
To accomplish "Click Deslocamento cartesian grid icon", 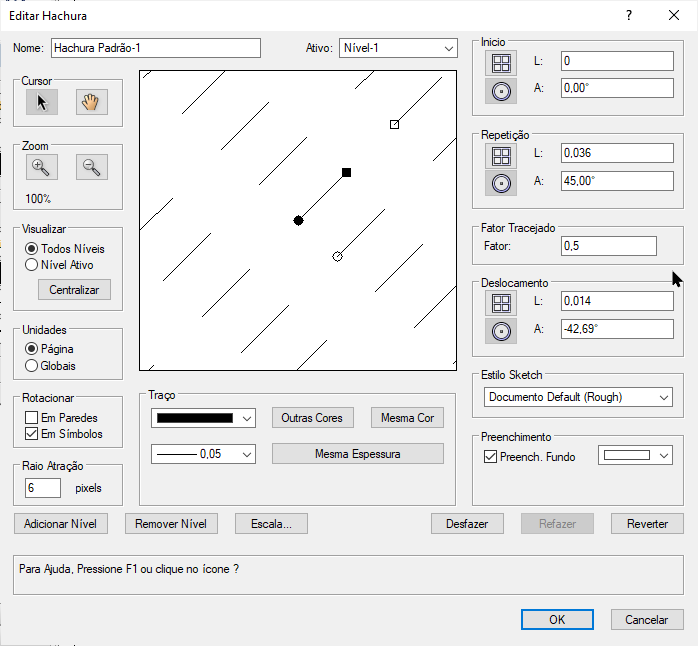I will tap(501, 303).
